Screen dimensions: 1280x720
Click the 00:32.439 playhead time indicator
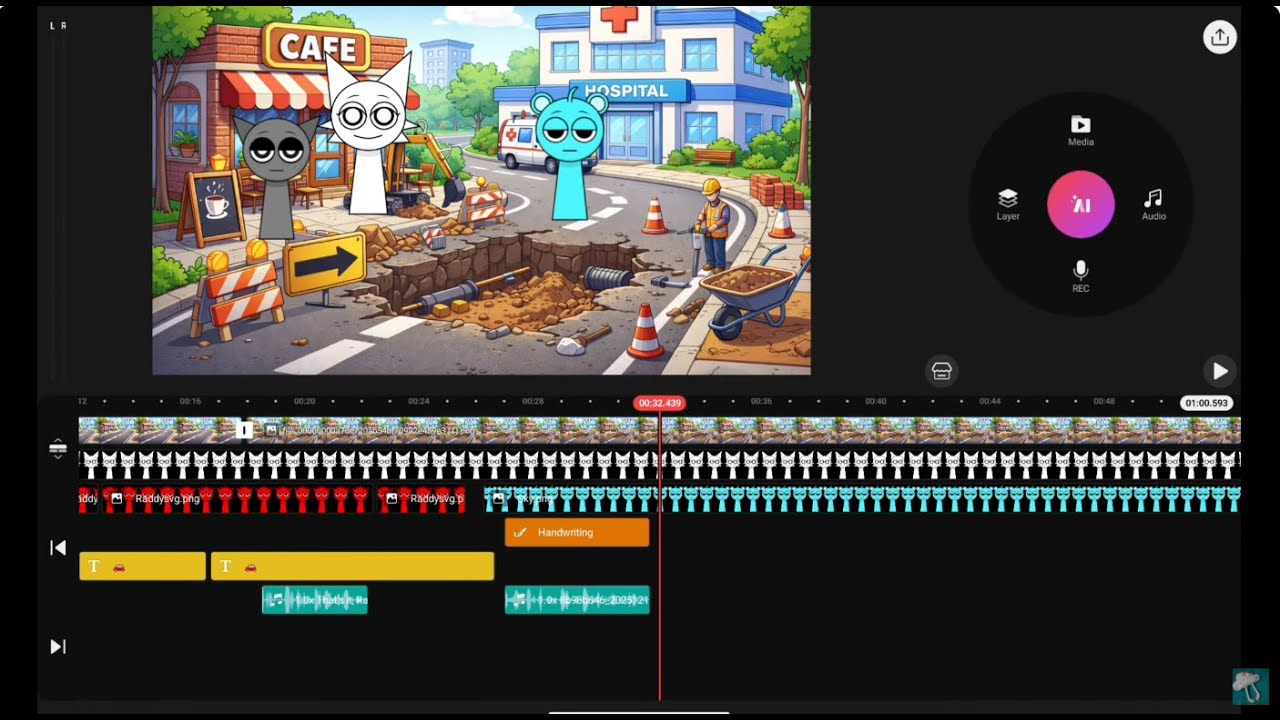(659, 403)
